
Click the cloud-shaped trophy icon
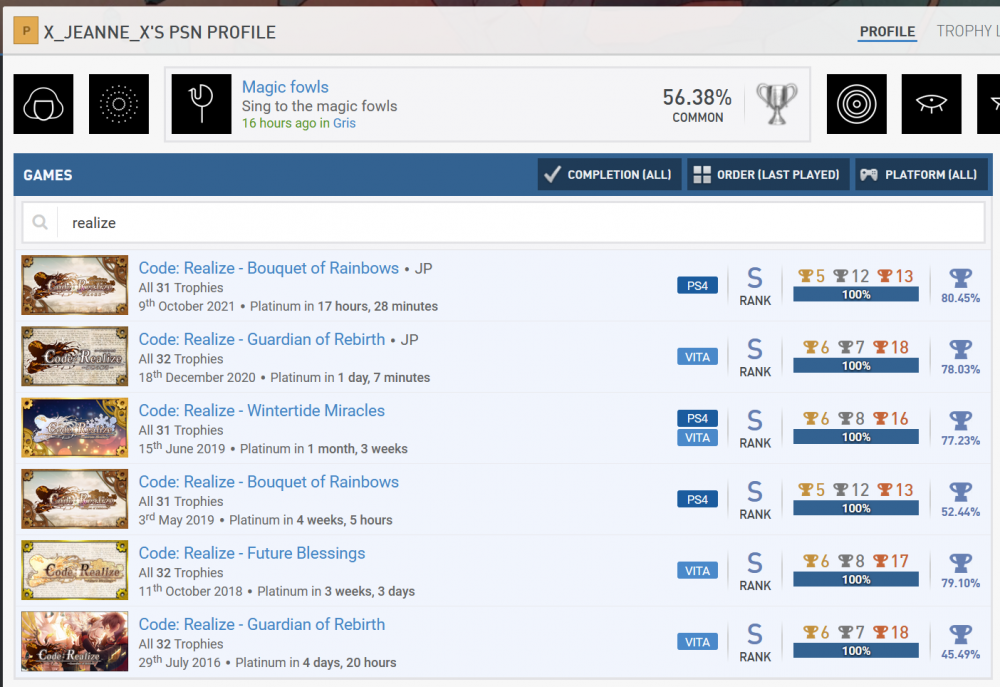click(43, 104)
